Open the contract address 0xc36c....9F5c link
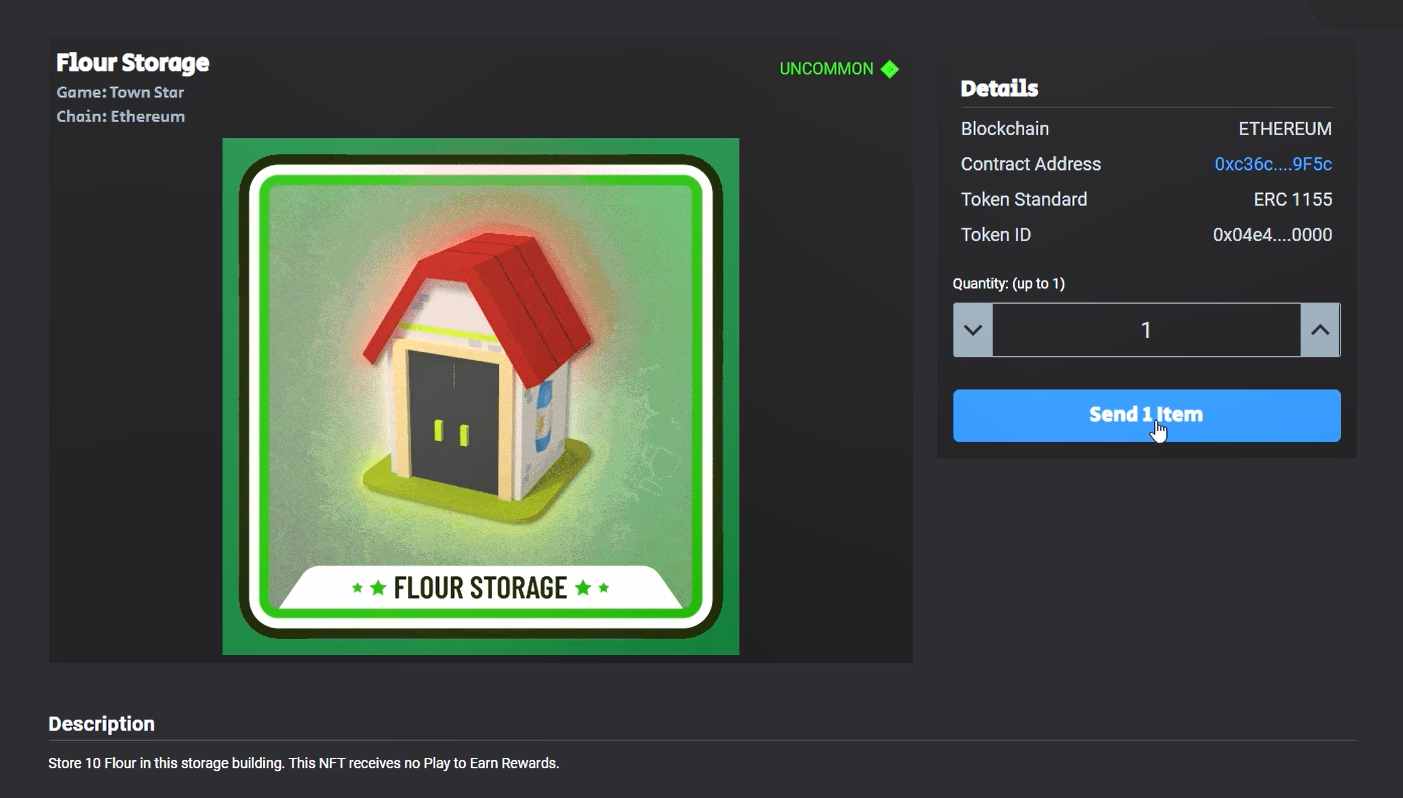Screen dimensions: 1403x798 [1273, 164]
